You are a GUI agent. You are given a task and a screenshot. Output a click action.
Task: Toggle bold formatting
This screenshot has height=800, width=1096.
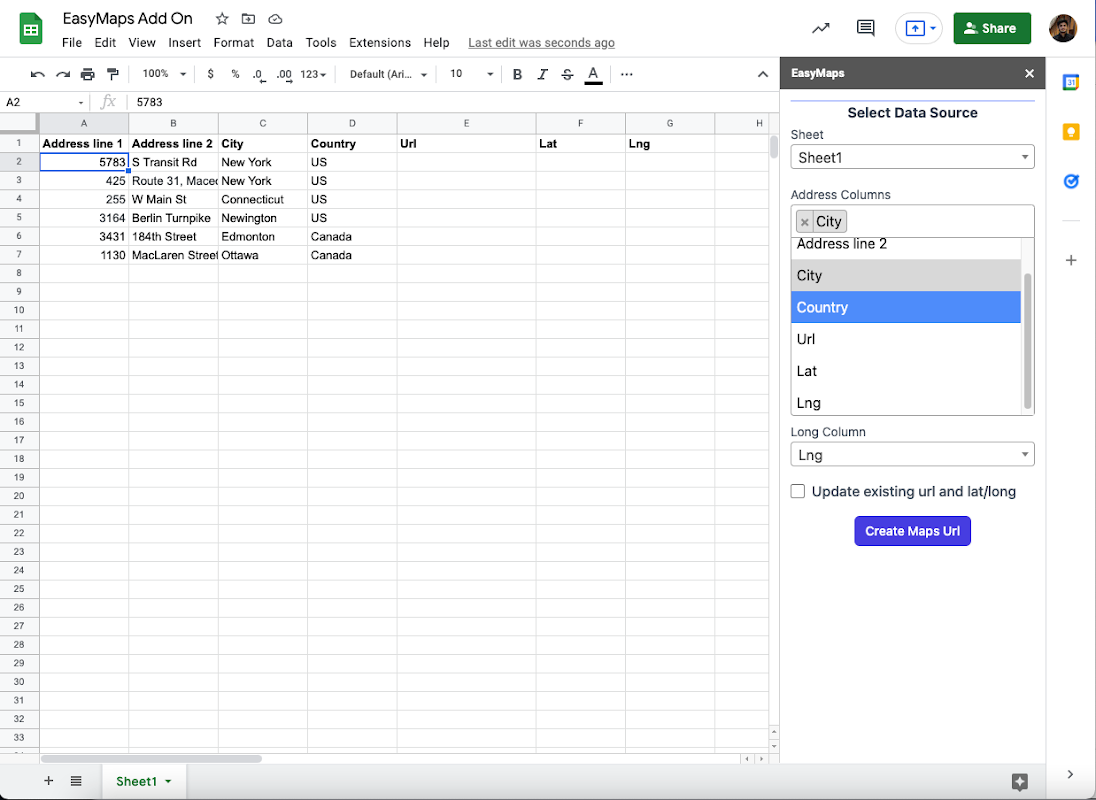click(x=517, y=74)
